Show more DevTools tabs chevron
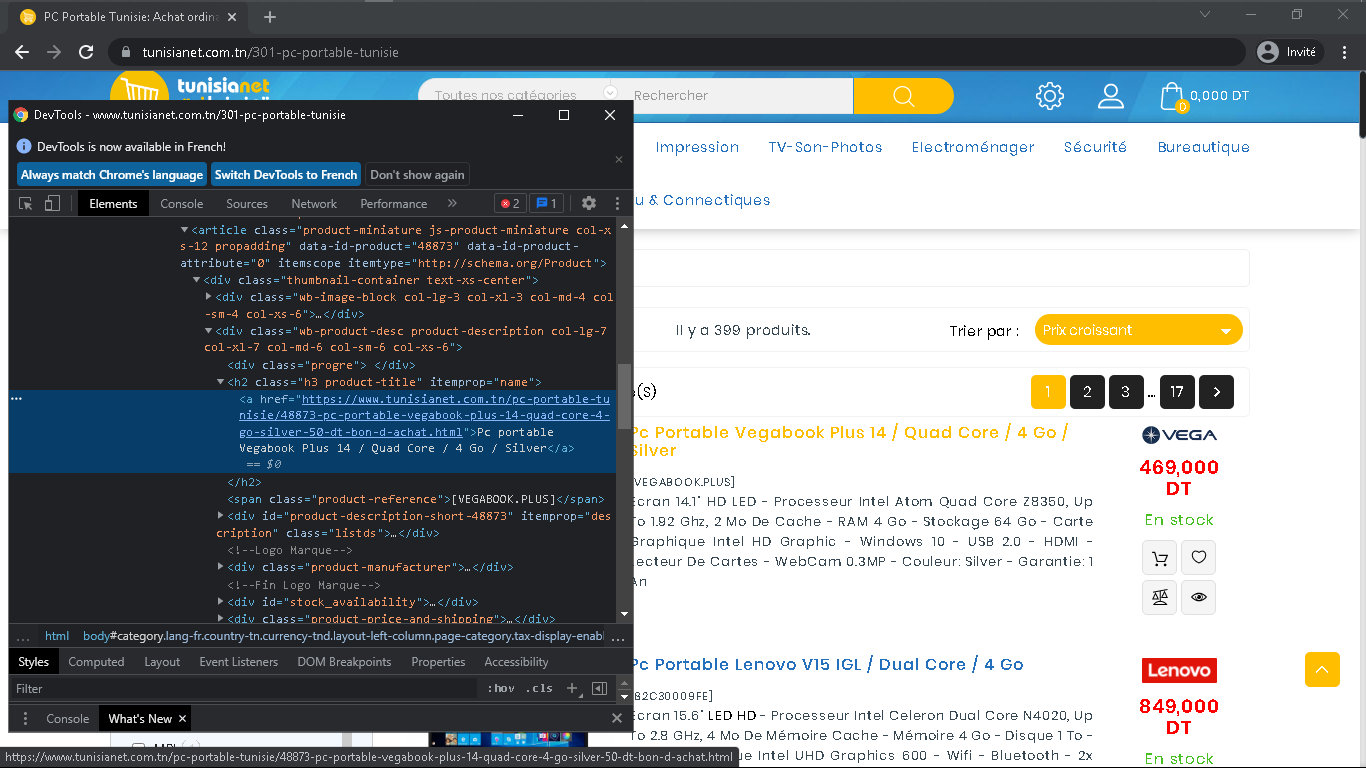The width and height of the screenshot is (1366, 768). pos(452,203)
